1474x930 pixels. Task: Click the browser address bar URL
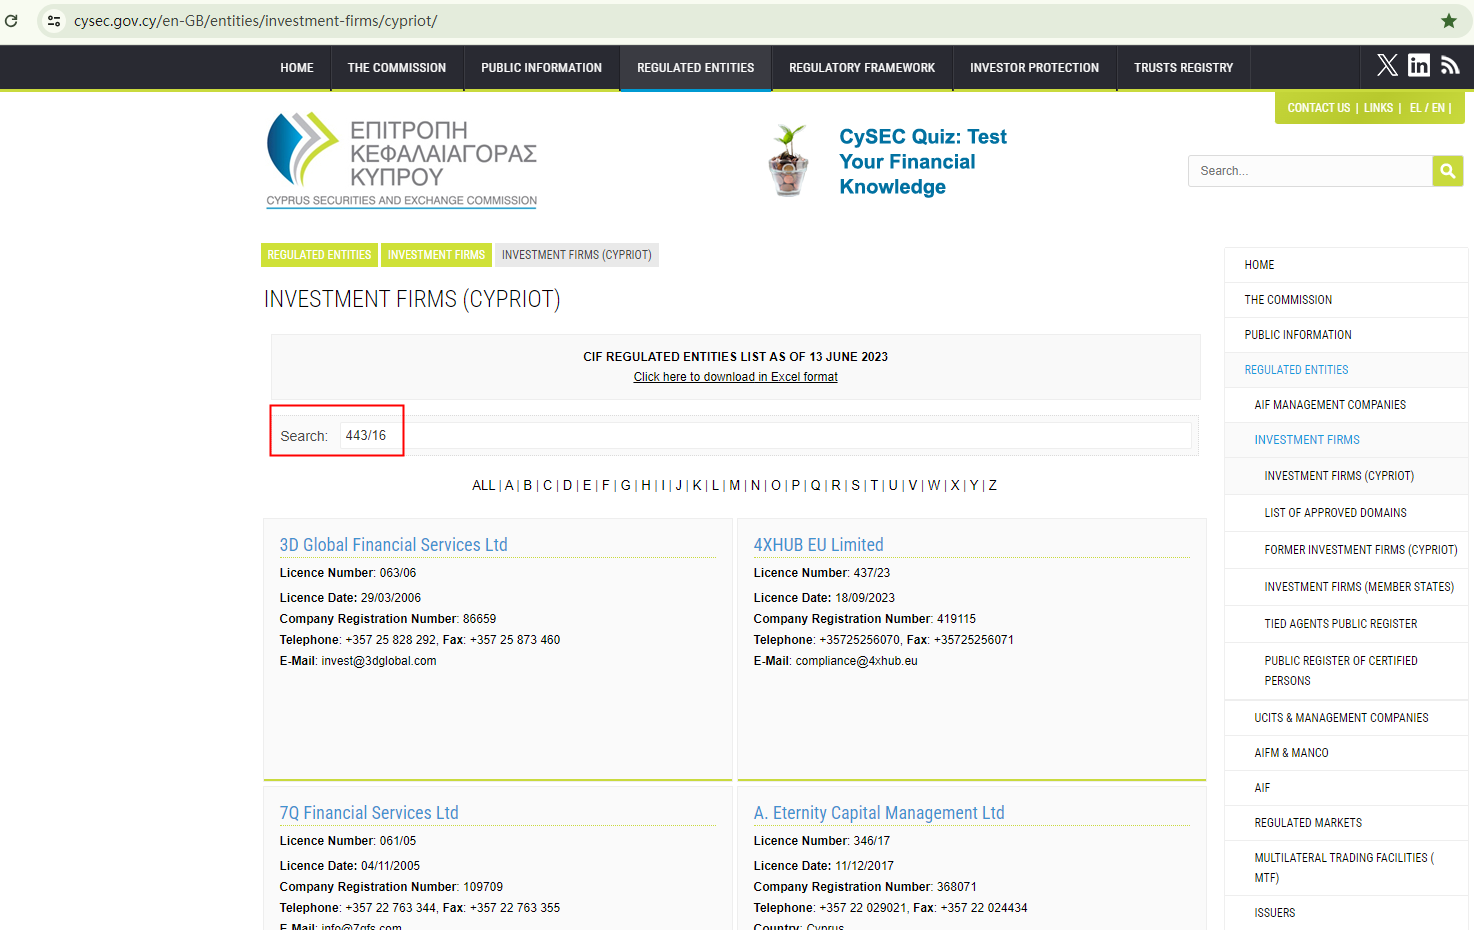pos(255,20)
